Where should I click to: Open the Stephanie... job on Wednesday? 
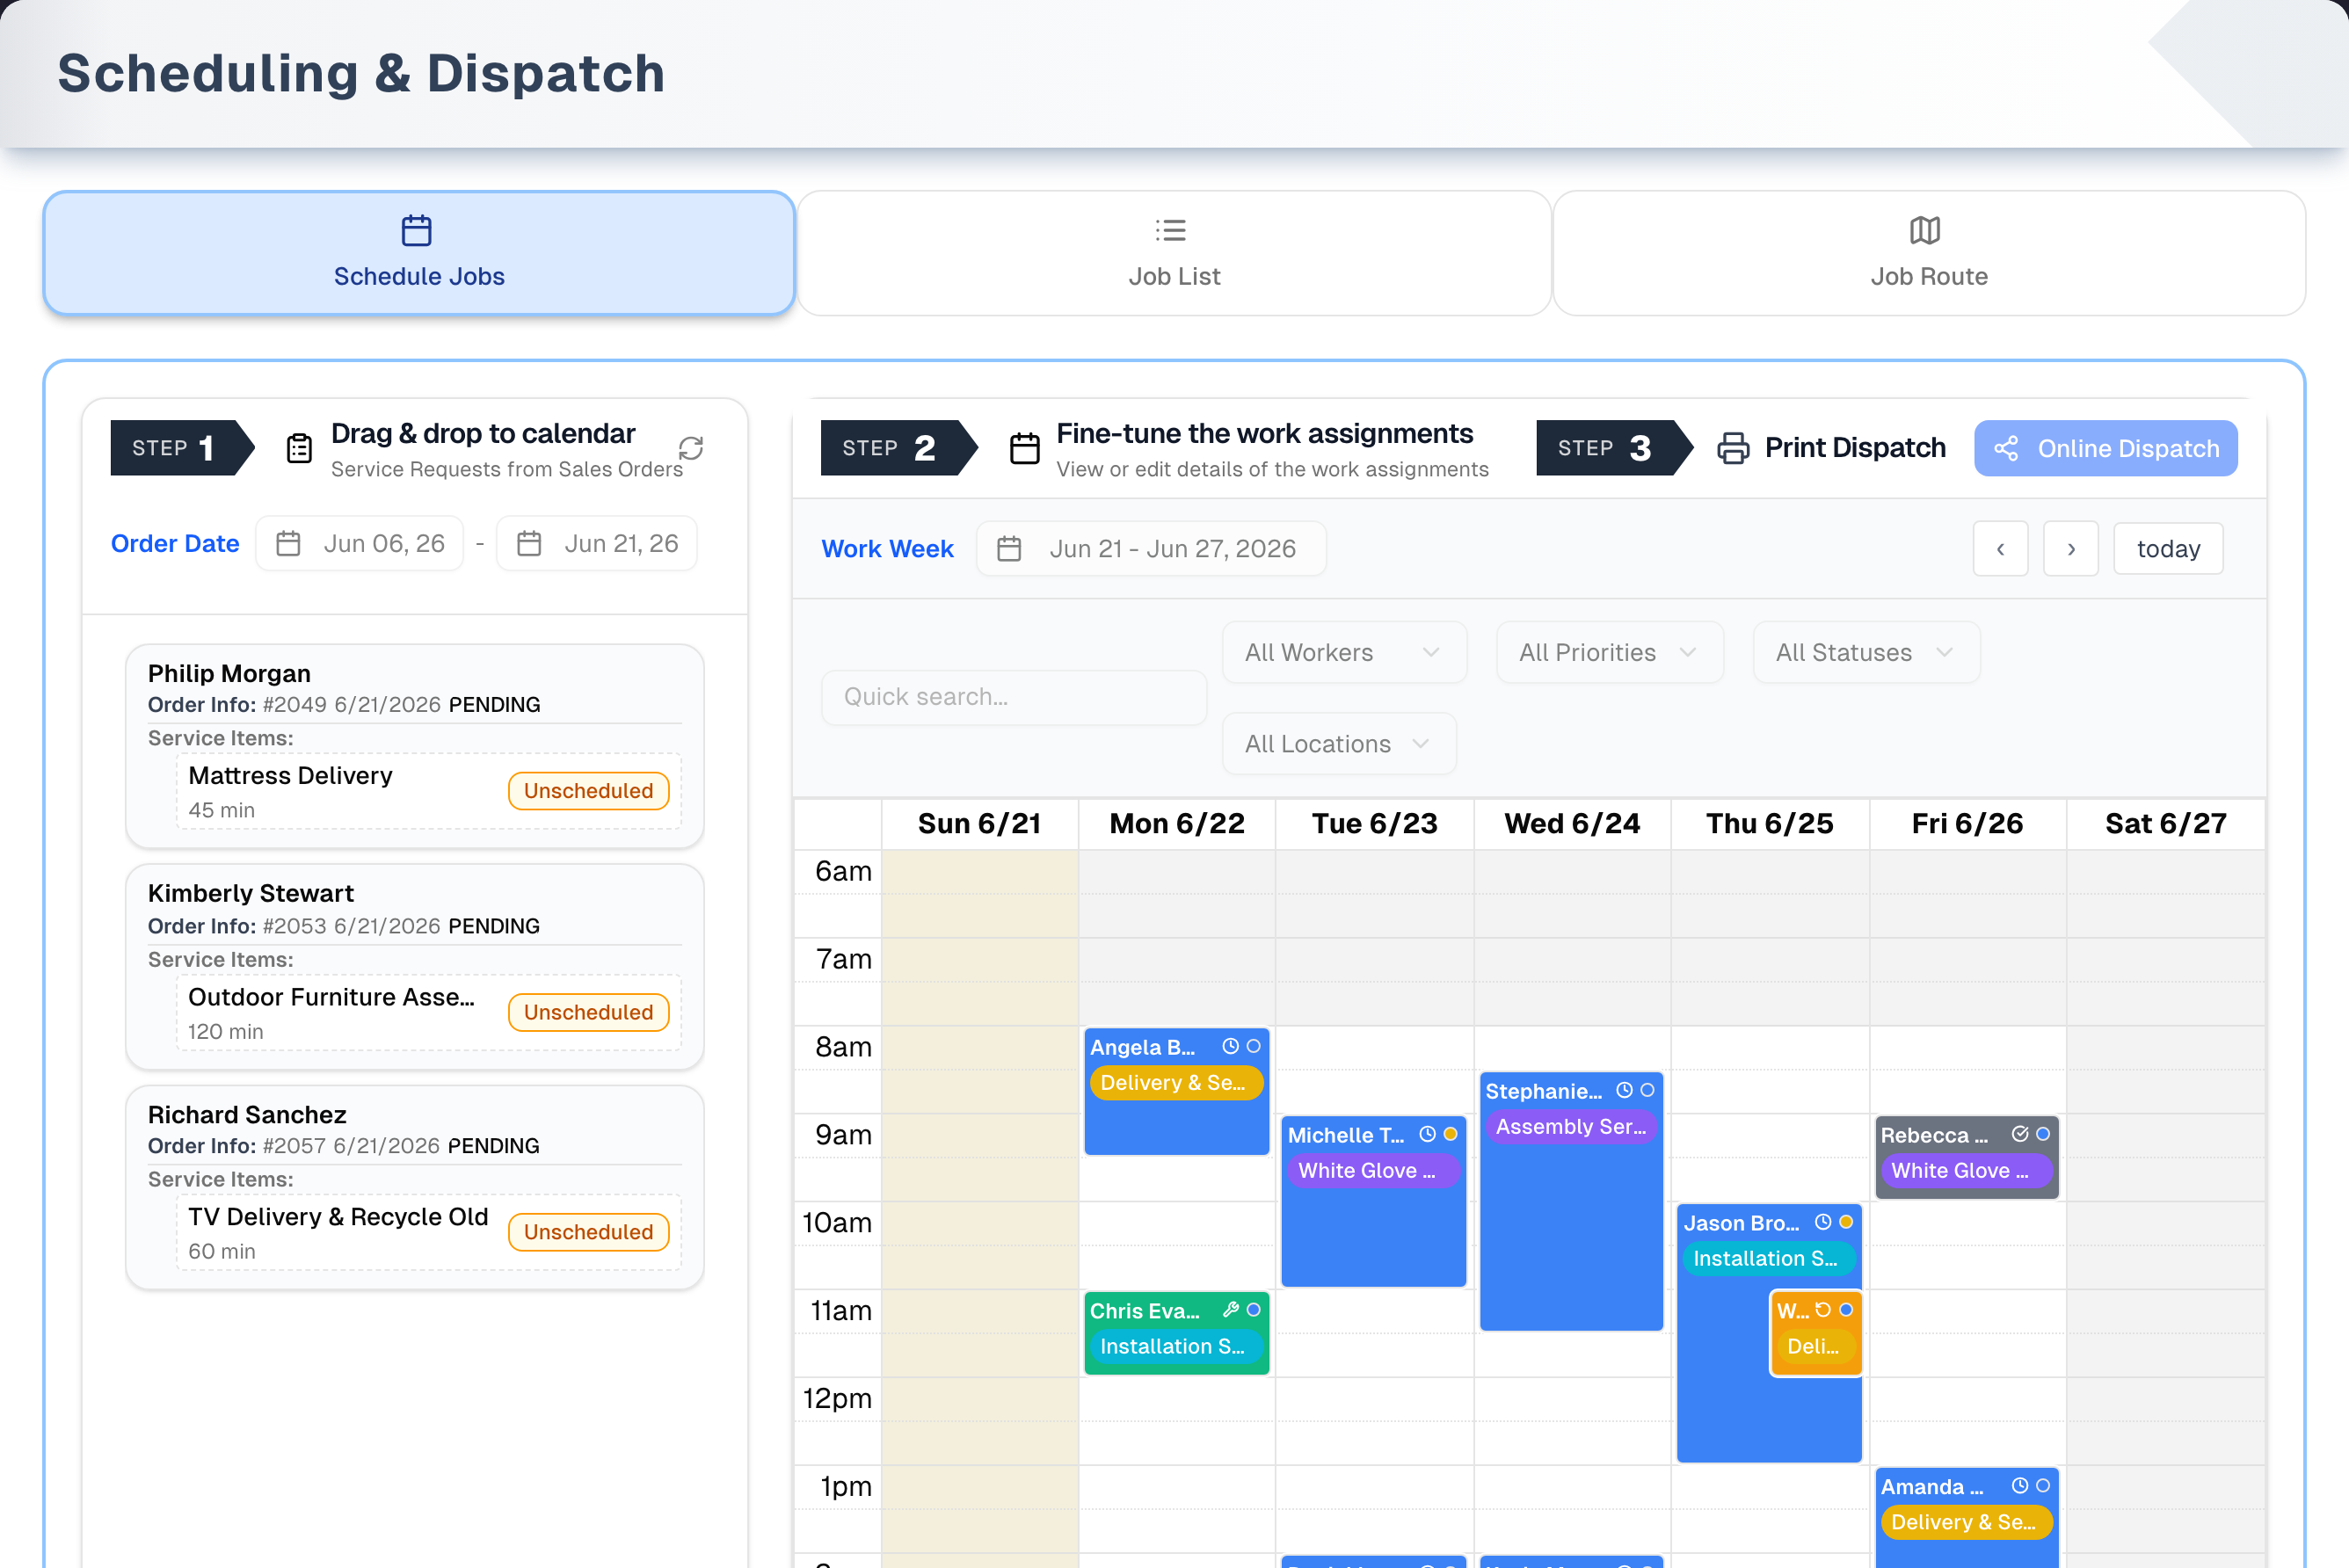[x=1571, y=1202]
